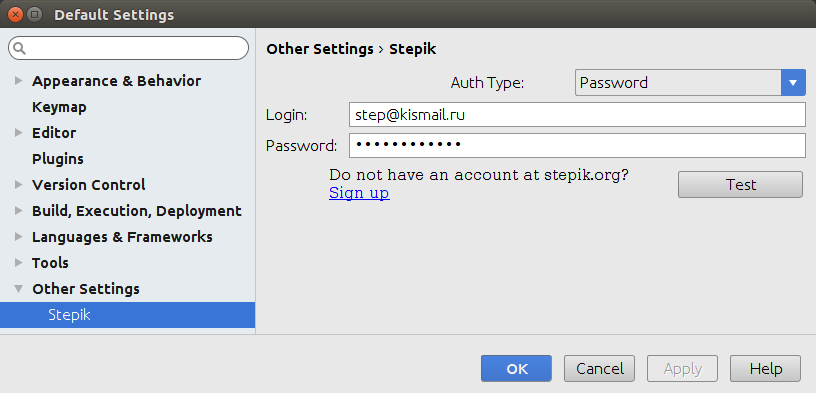Select the Stepik settings item
Image resolution: width=816 pixels, height=393 pixels.
(128, 315)
